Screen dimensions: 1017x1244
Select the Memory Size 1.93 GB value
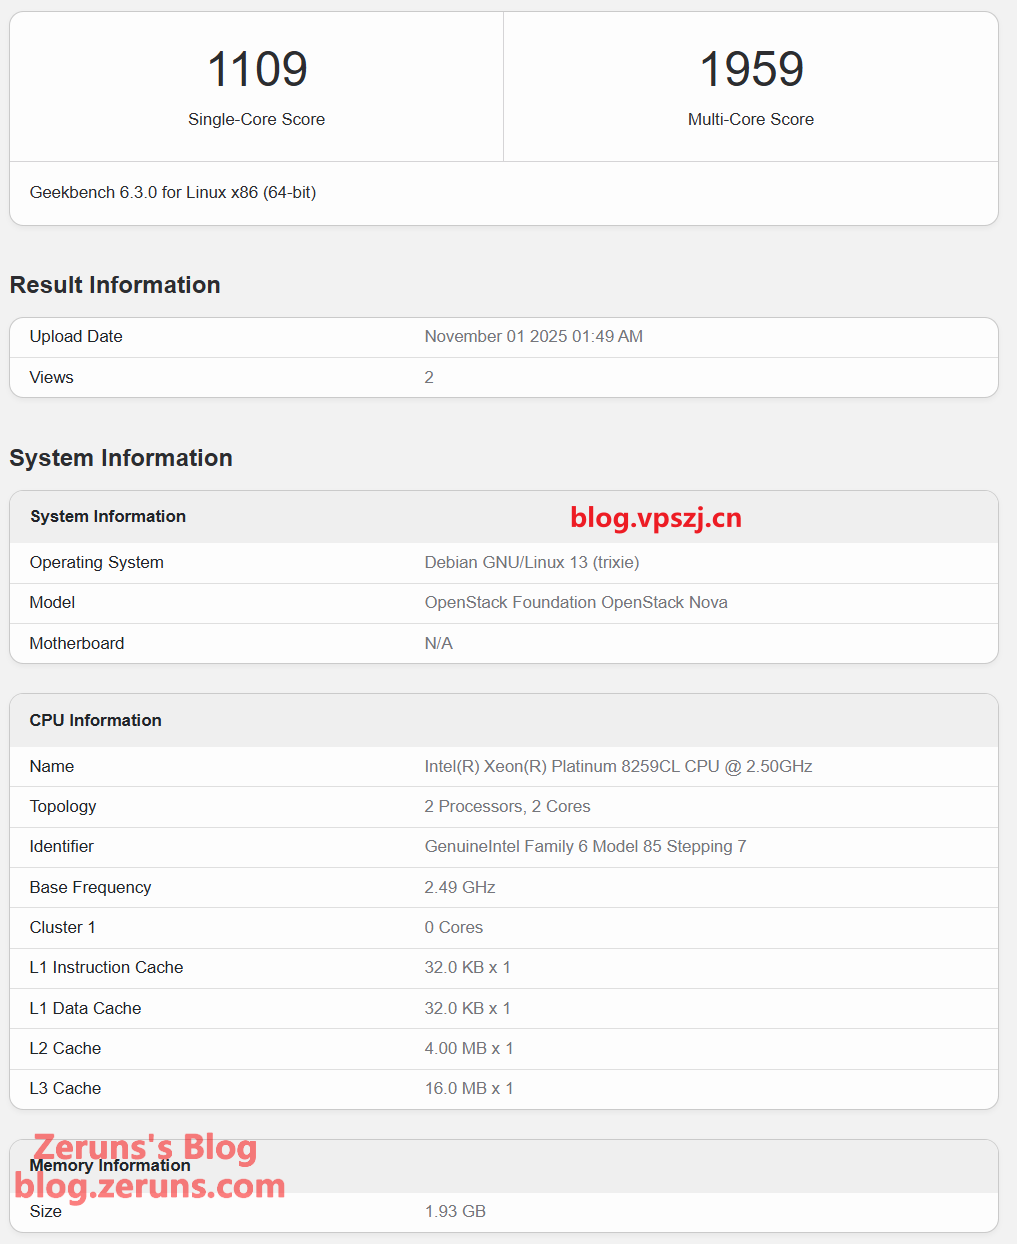click(455, 1211)
